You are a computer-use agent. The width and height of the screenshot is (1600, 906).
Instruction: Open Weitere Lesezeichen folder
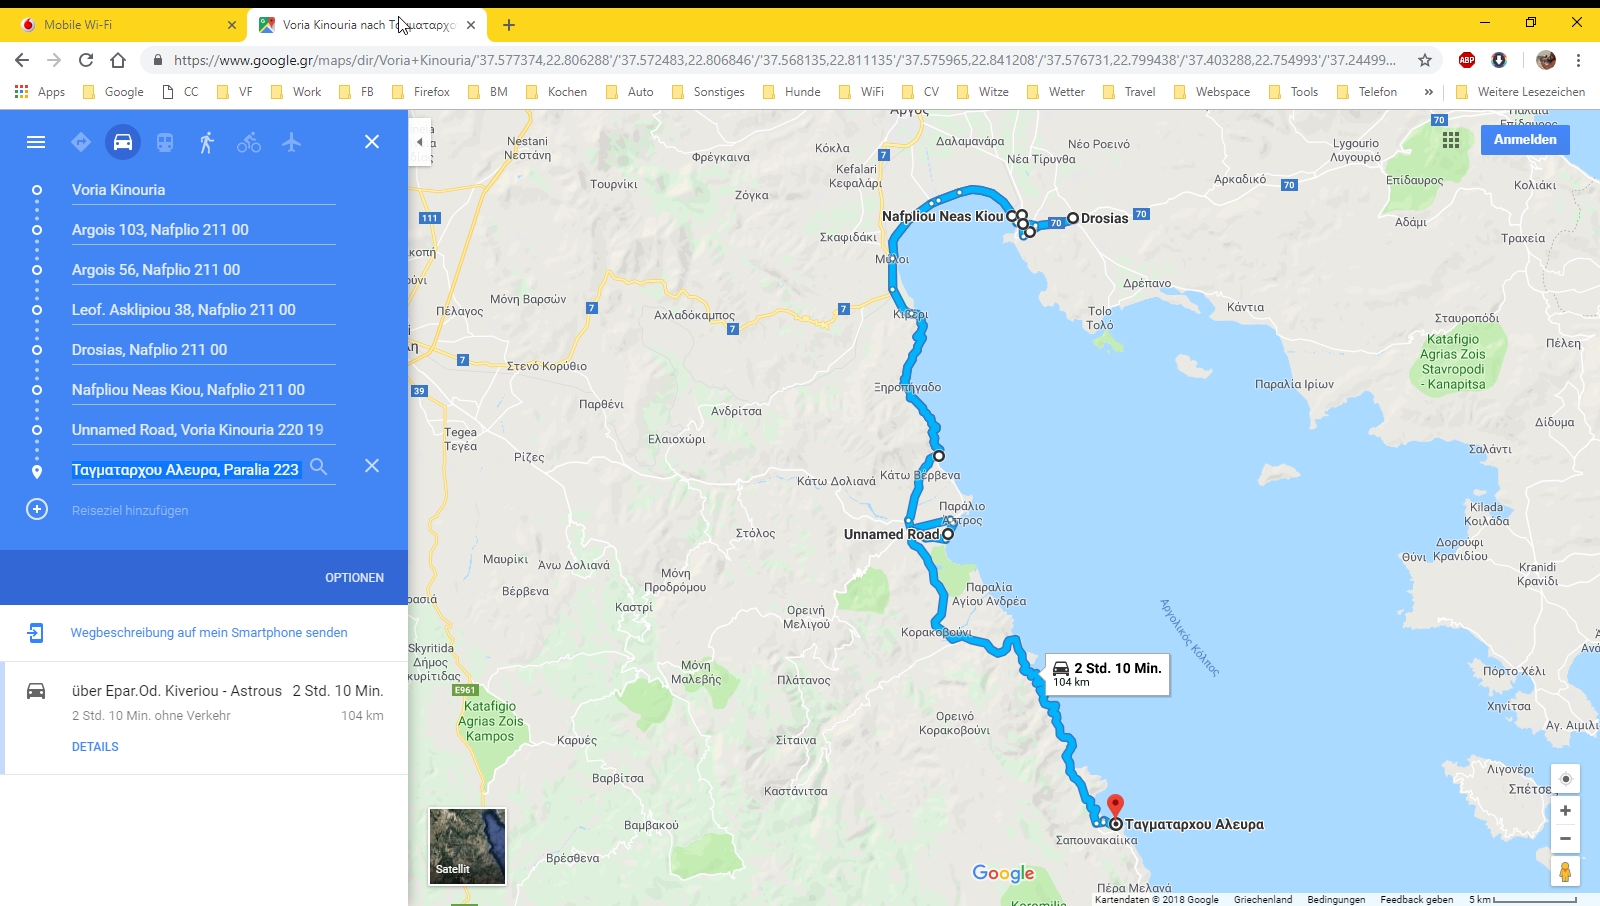click(x=1521, y=92)
